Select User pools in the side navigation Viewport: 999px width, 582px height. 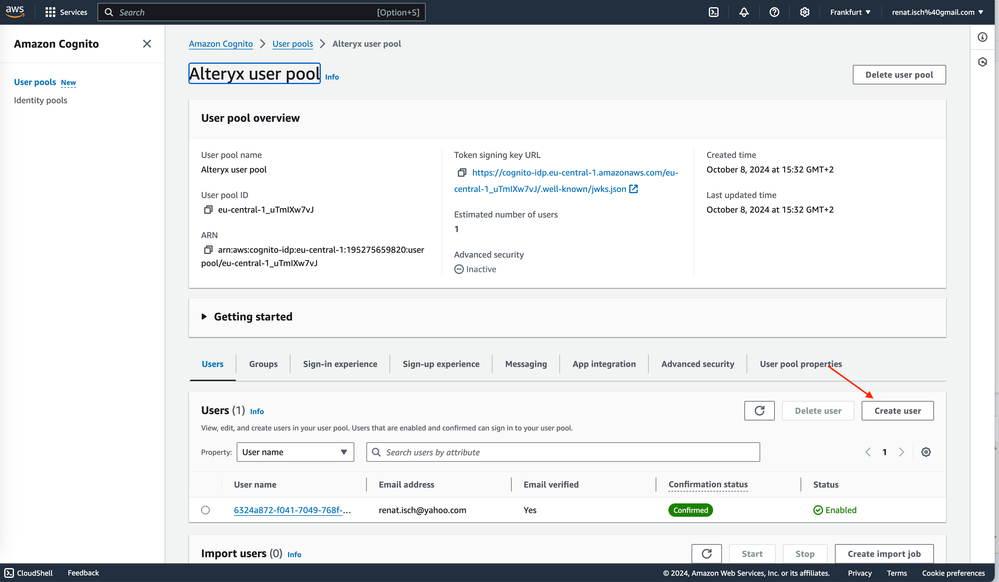[x=35, y=82]
